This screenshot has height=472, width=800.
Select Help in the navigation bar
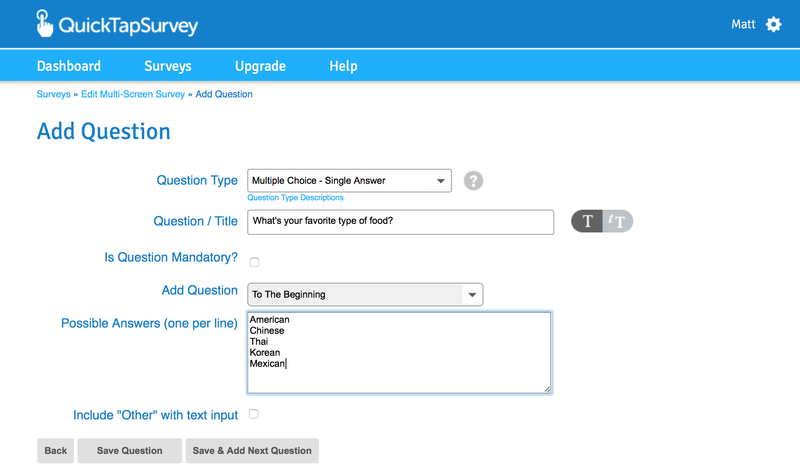[x=343, y=66]
